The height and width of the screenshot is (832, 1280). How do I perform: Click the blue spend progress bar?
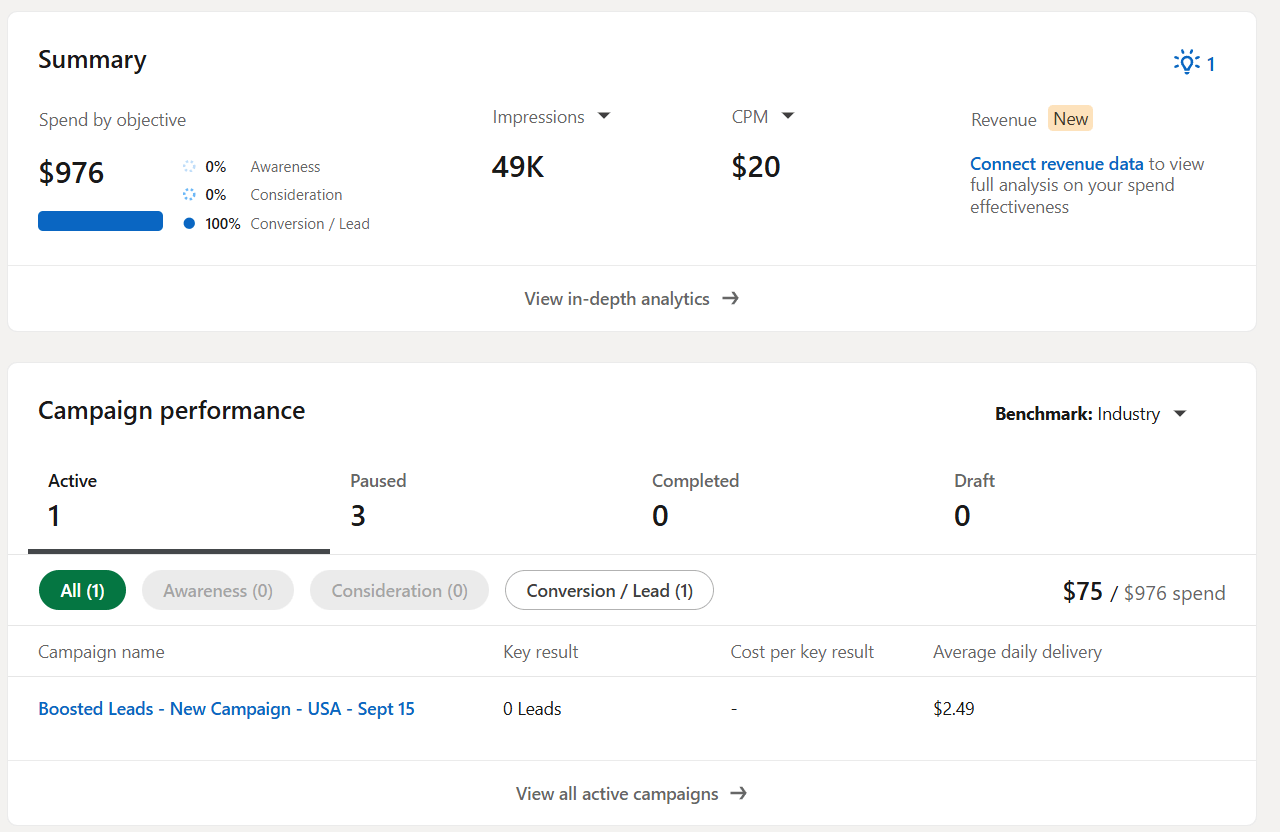100,220
